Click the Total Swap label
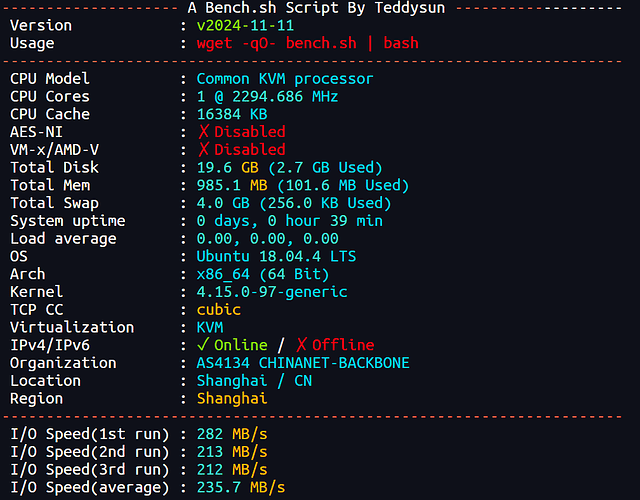The height and width of the screenshot is (500, 640). tap(54, 203)
